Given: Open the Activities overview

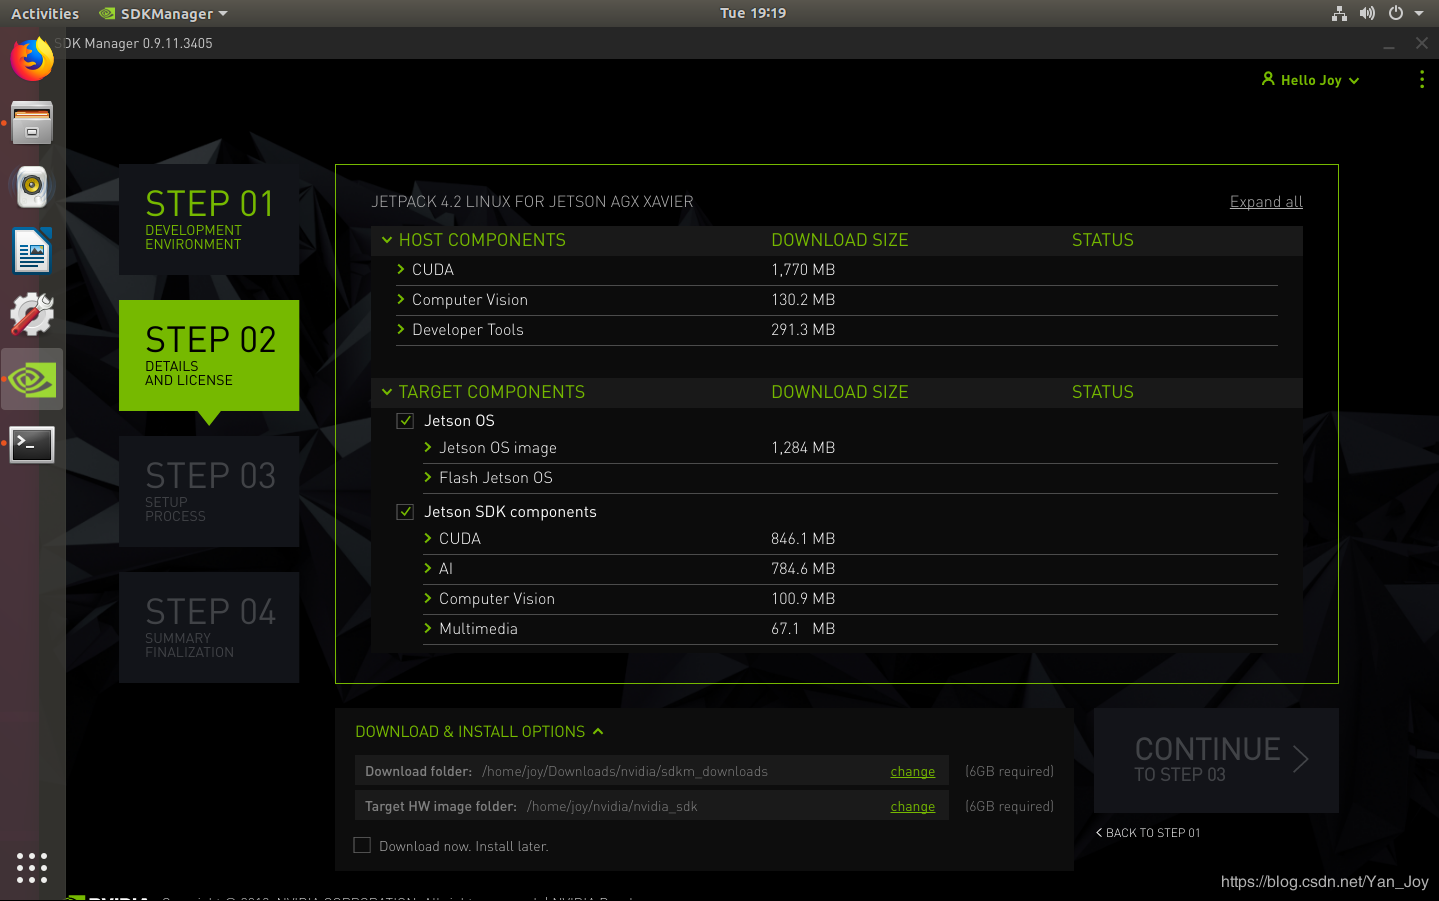Looking at the screenshot, I should coord(45,13).
